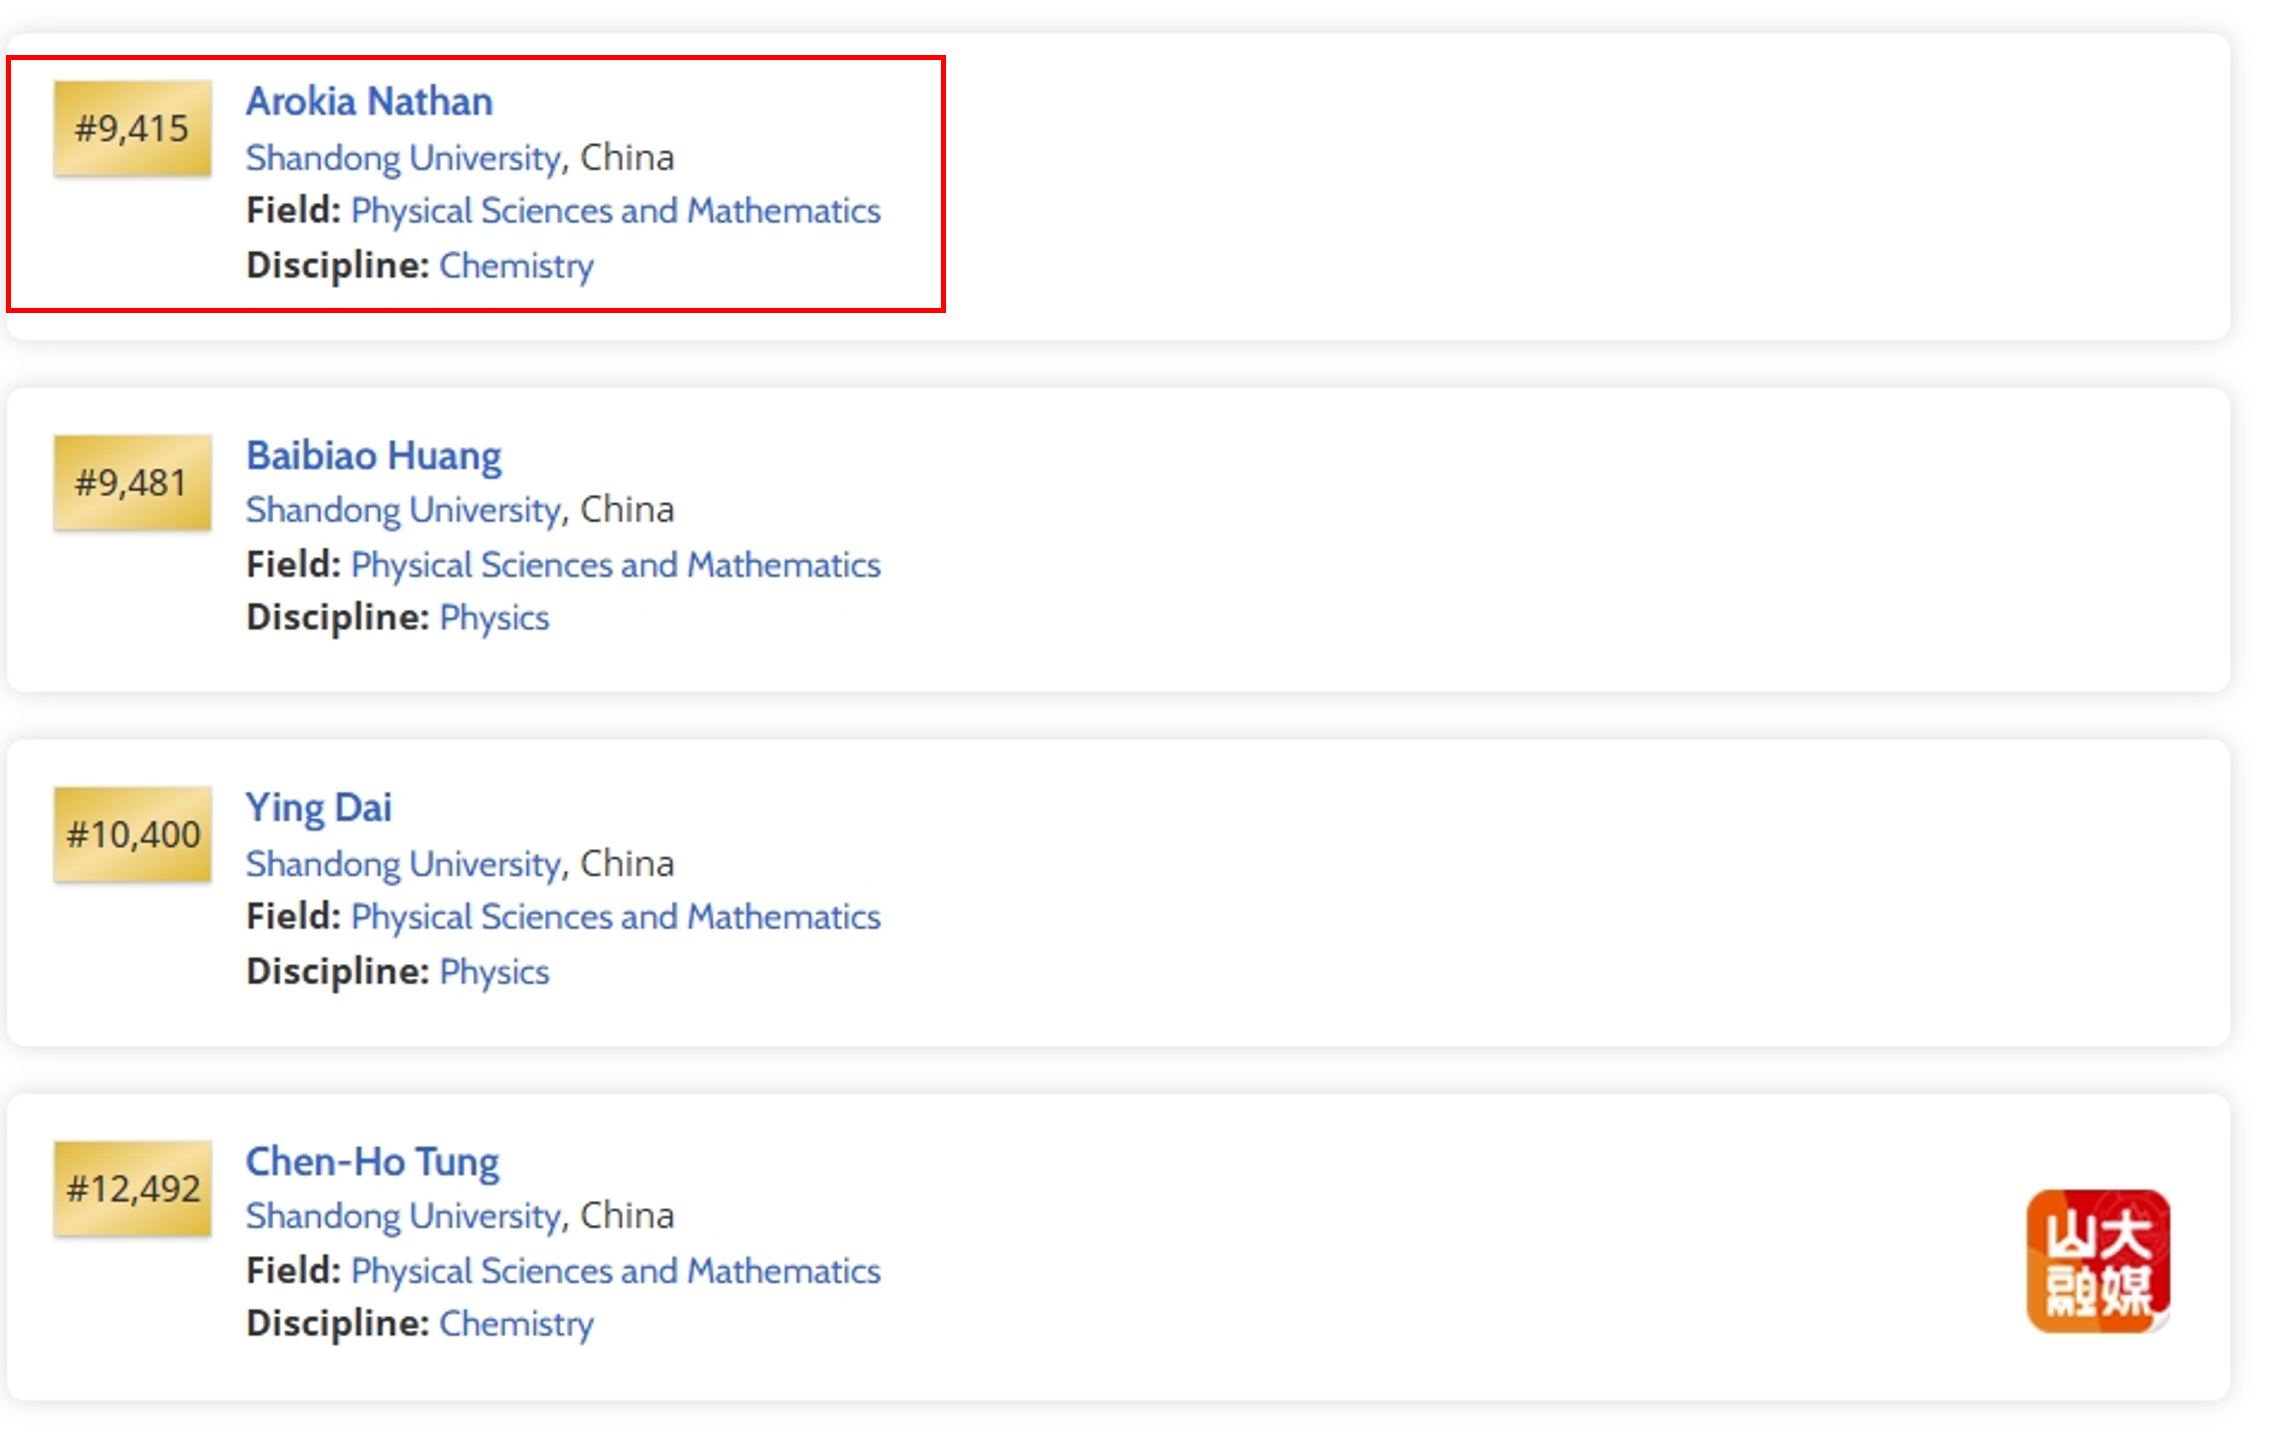Click Chemistry discipline for Arokia Nathan

516,266
